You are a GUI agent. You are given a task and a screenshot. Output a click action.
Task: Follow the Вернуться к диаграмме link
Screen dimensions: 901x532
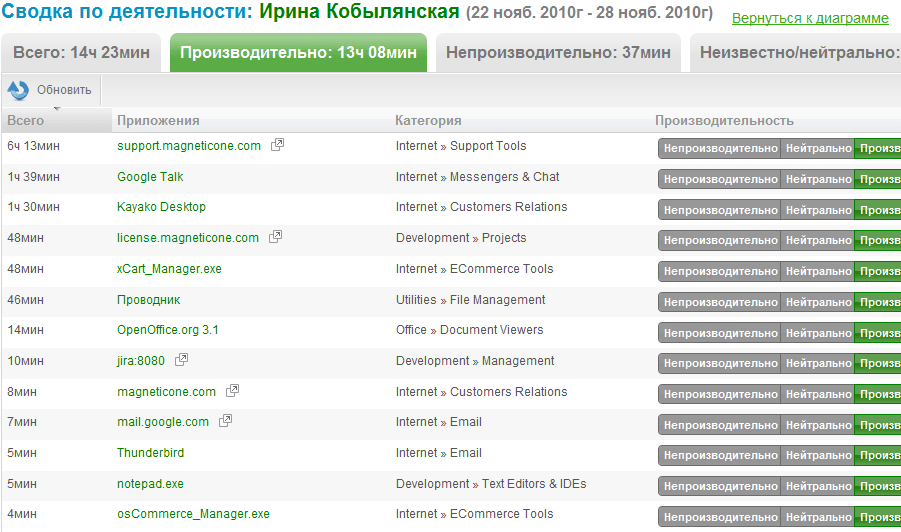[810, 18]
